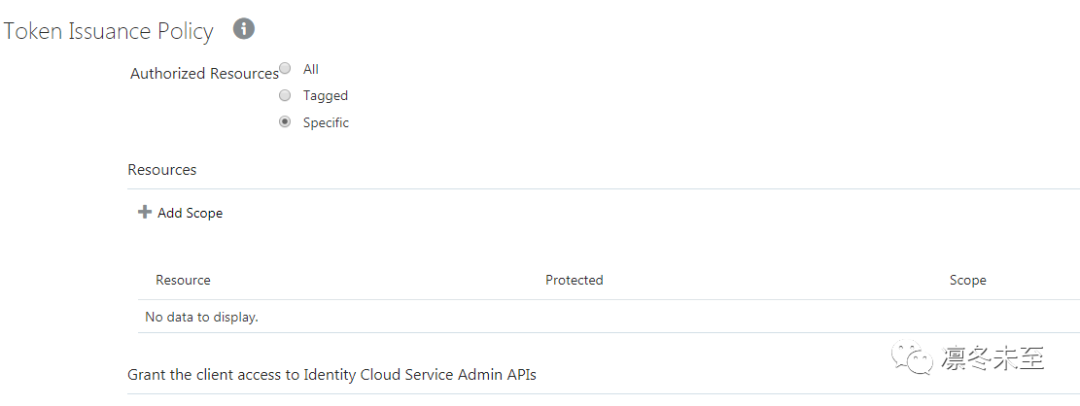Click the Protected column header
The image size is (1080, 406).
click(x=574, y=280)
